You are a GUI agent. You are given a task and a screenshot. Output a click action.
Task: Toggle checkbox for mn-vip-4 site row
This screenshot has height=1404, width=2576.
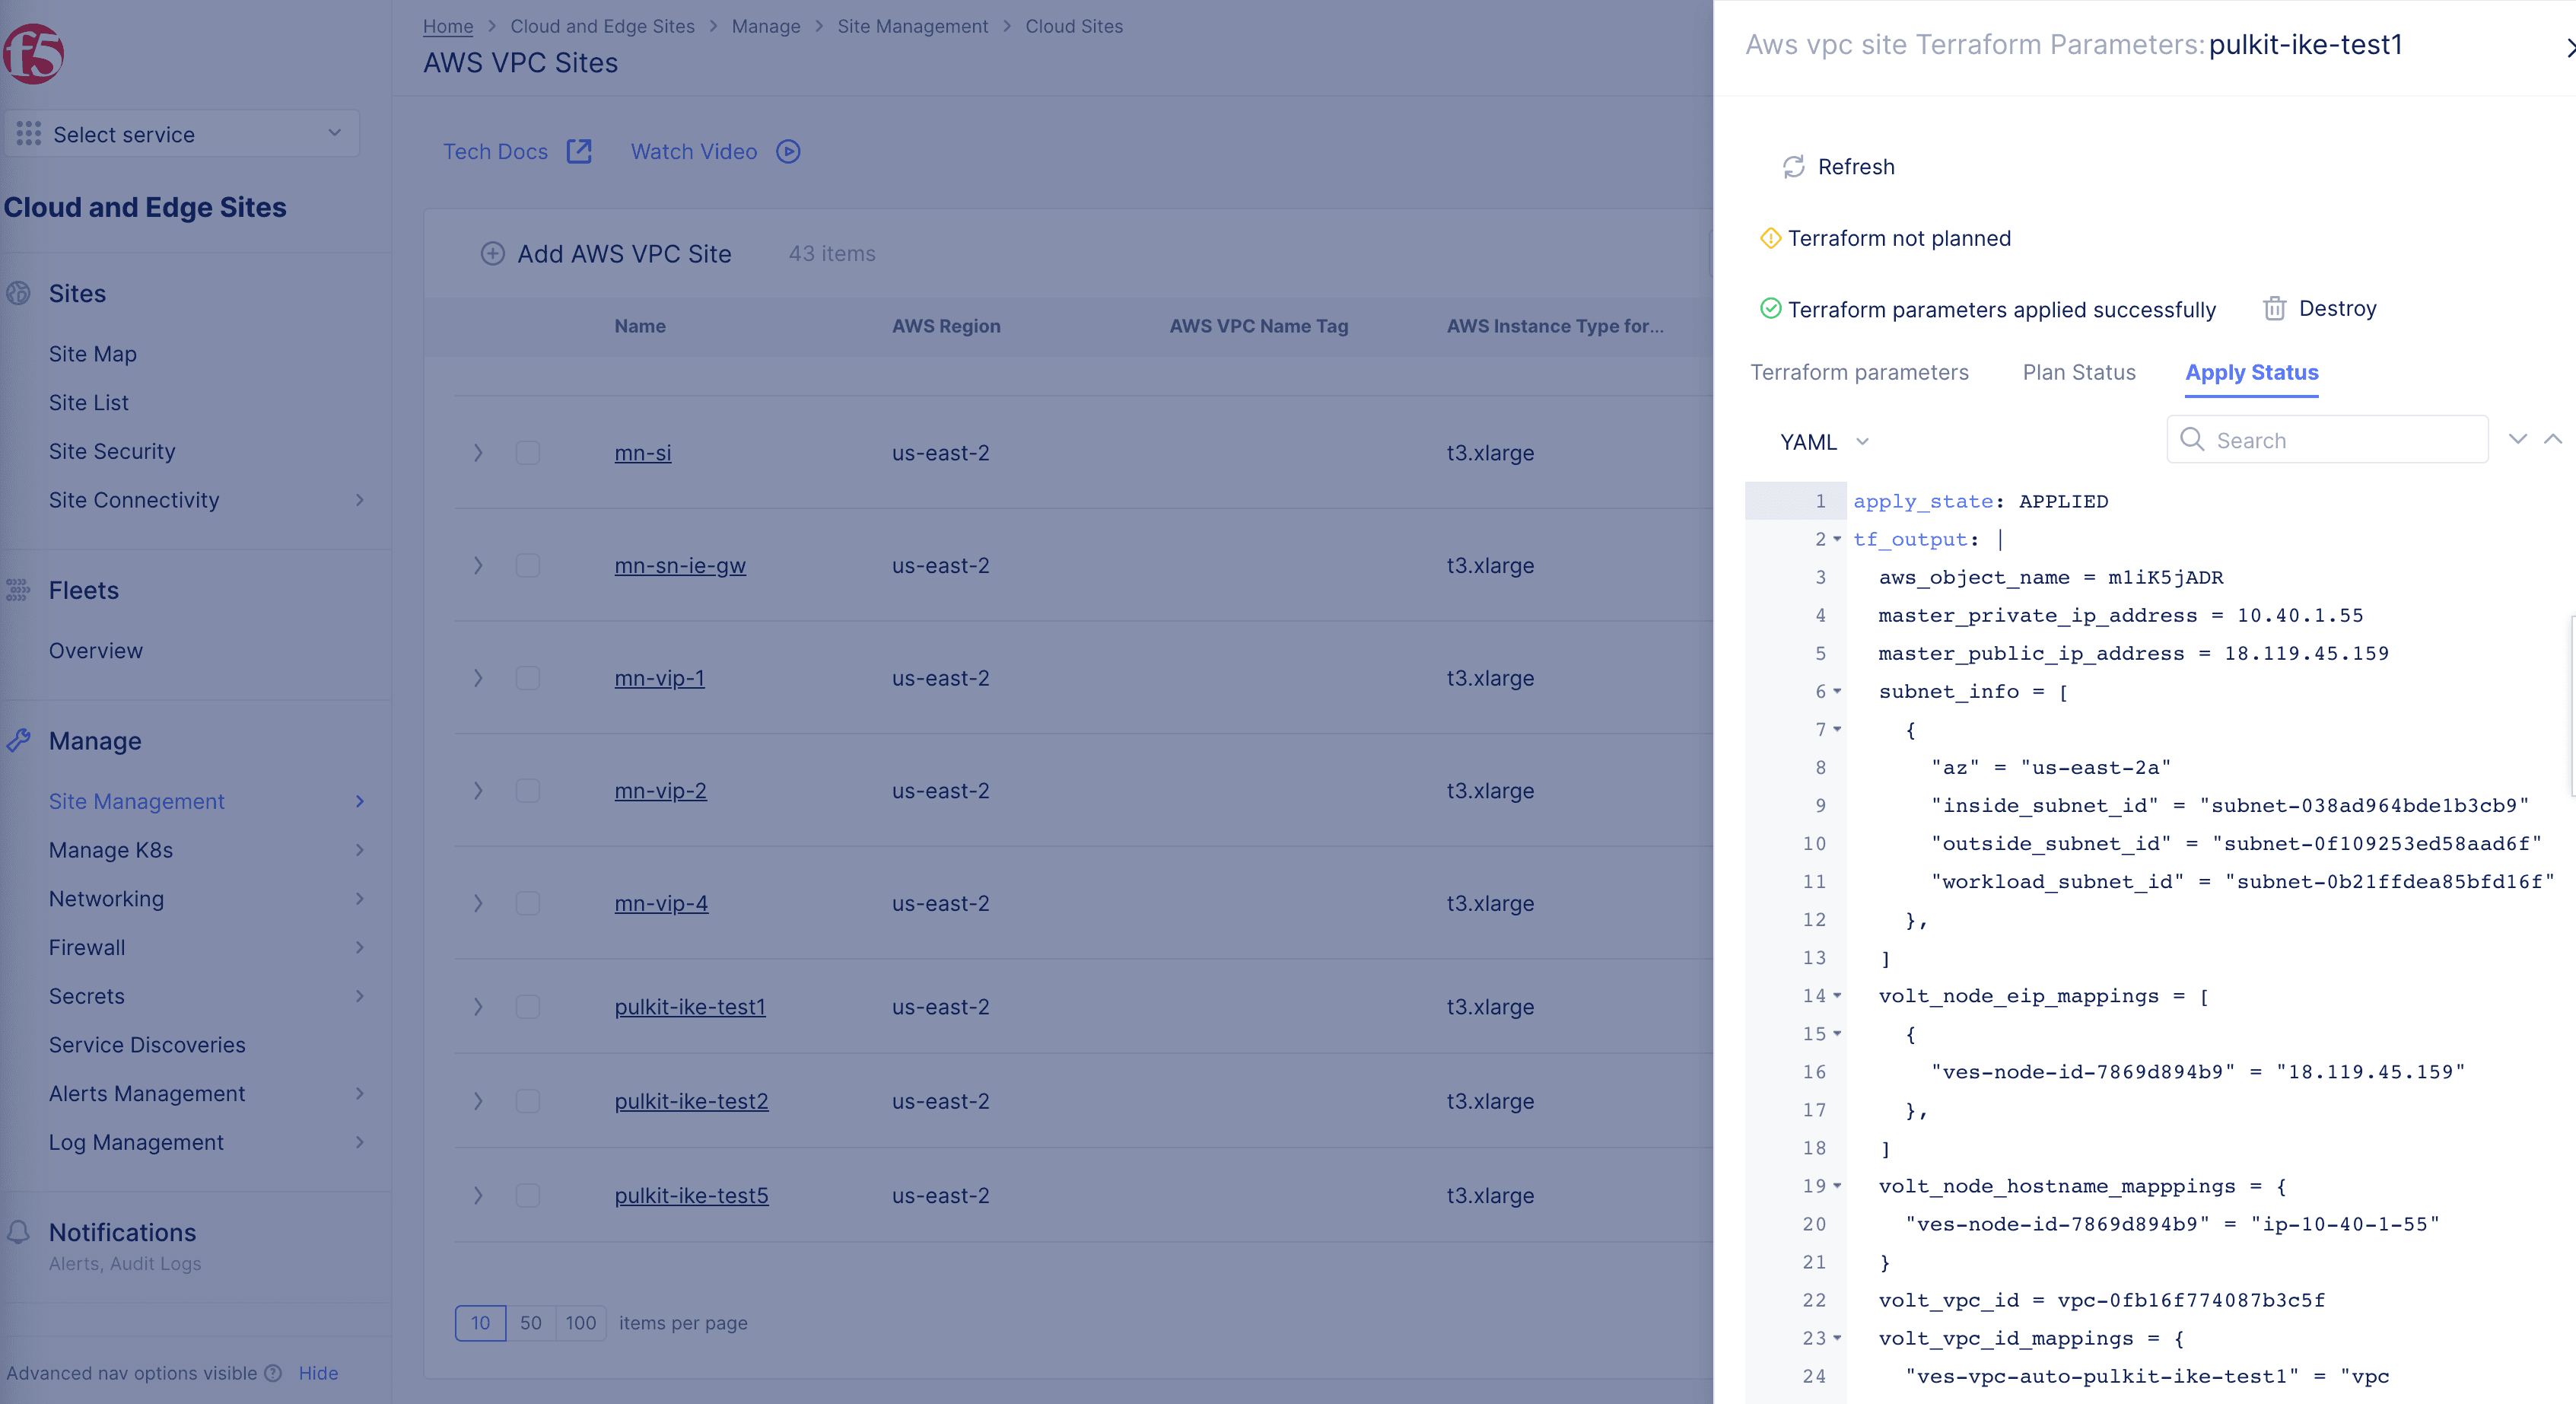(530, 903)
